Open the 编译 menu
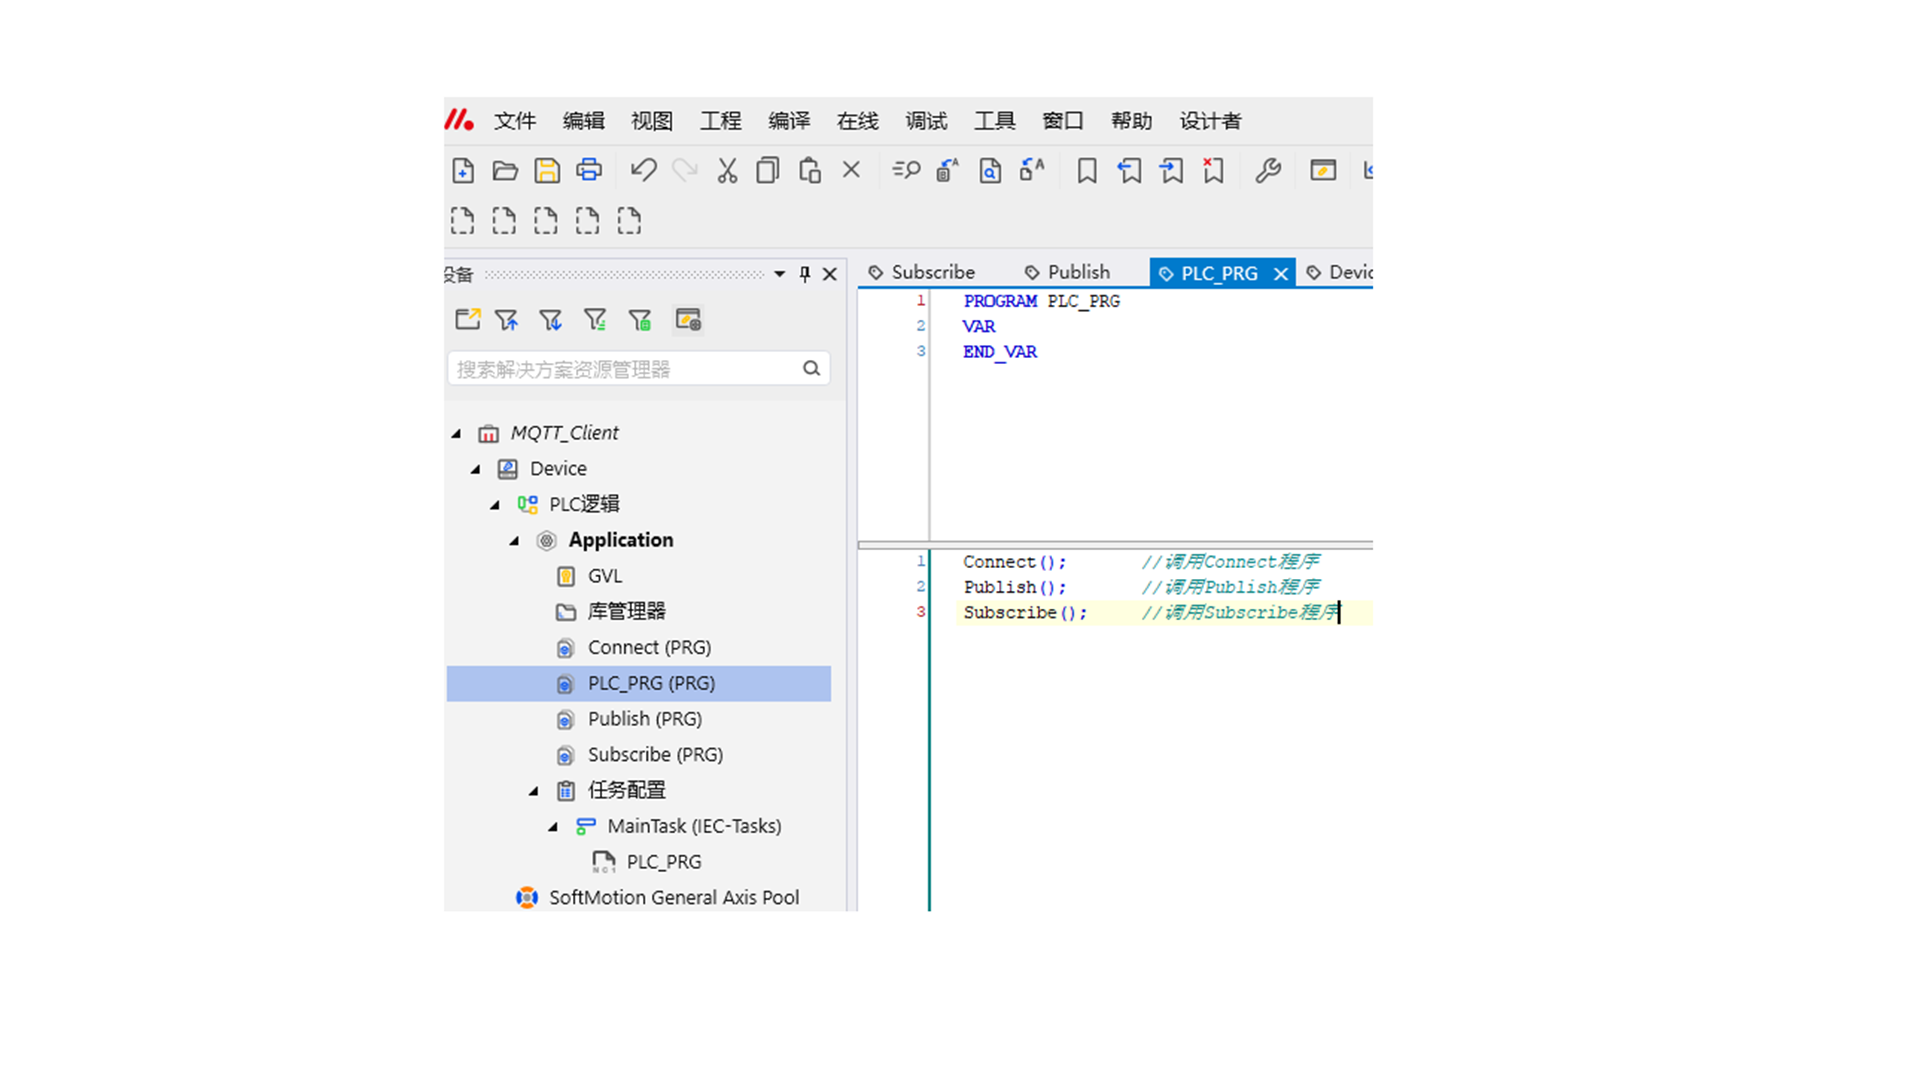 pos(789,121)
